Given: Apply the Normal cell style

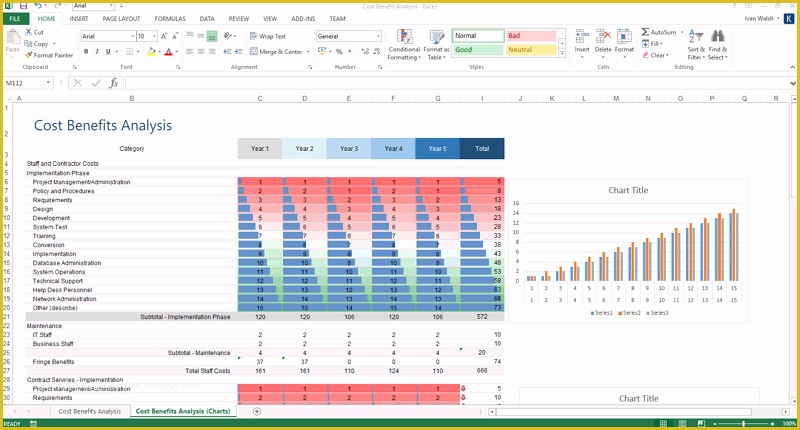Looking at the screenshot, I should point(478,36).
